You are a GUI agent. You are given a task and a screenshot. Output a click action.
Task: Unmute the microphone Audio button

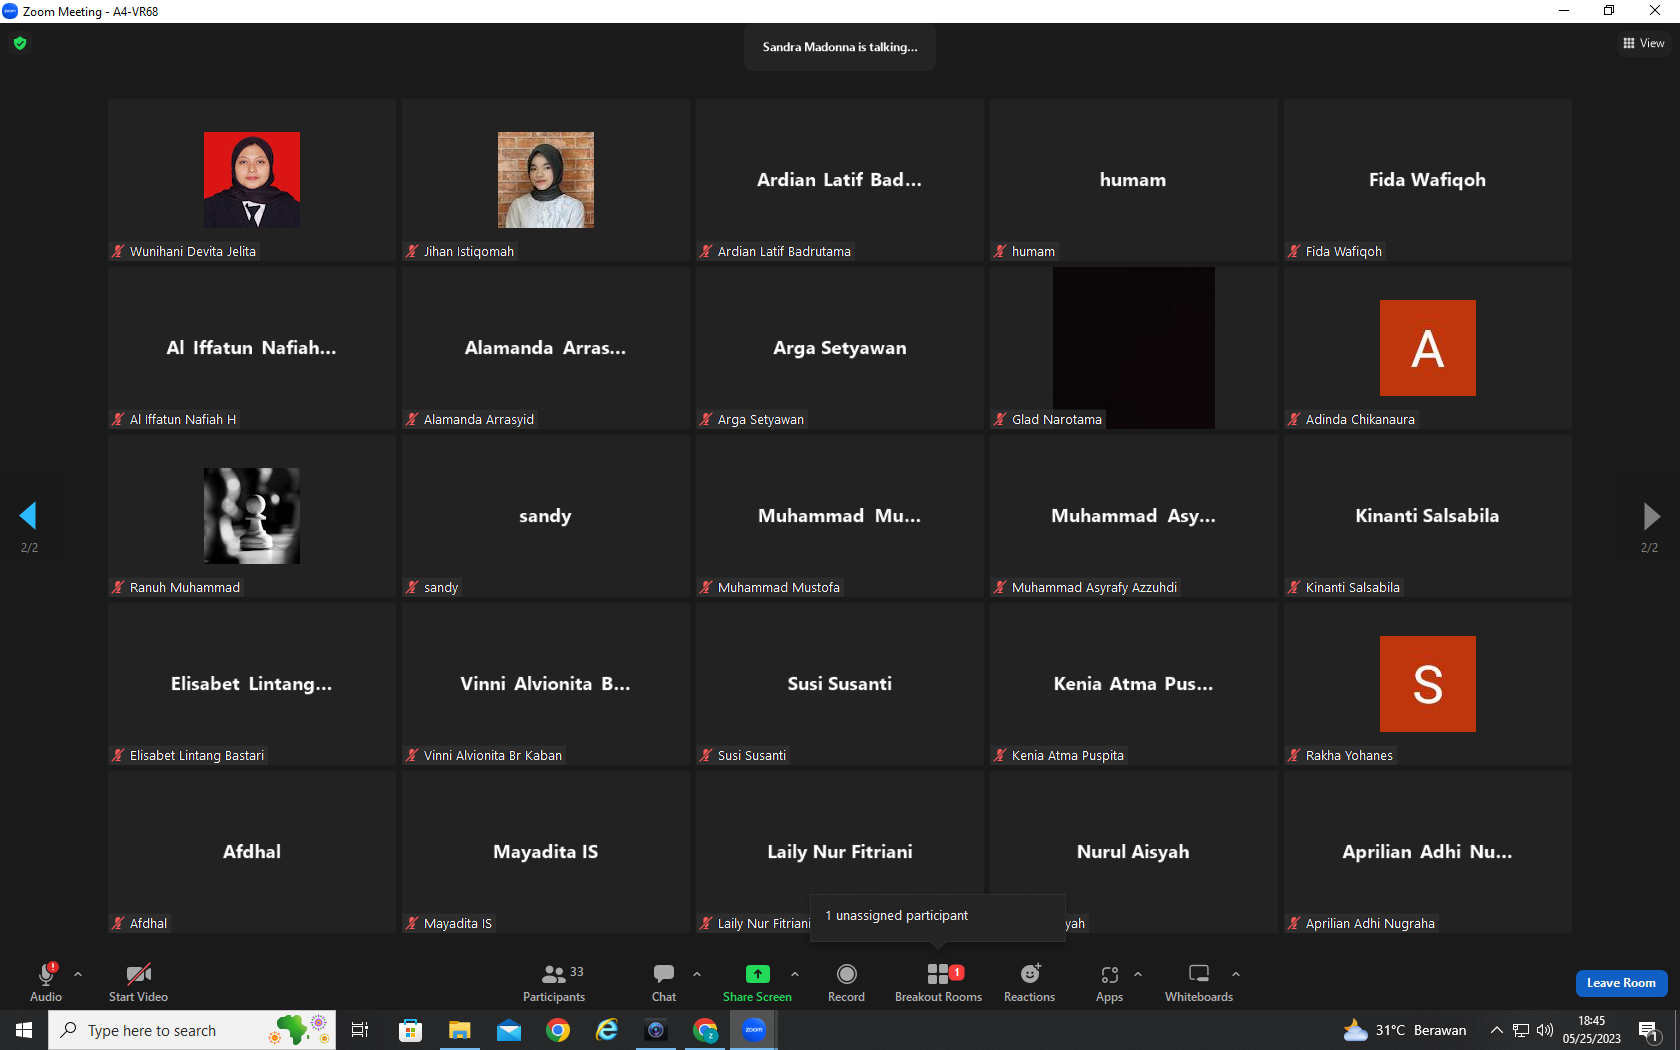pyautogui.click(x=46, y=982)
